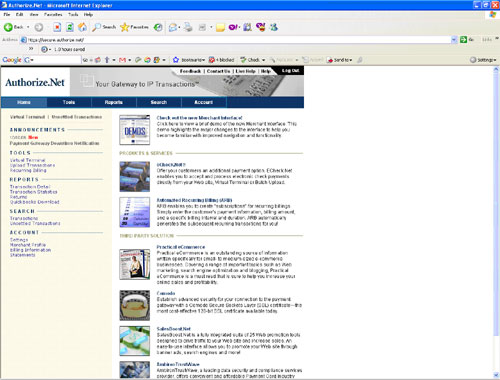Select the Account navigation tab
The image size is (500, 380).
204,102
